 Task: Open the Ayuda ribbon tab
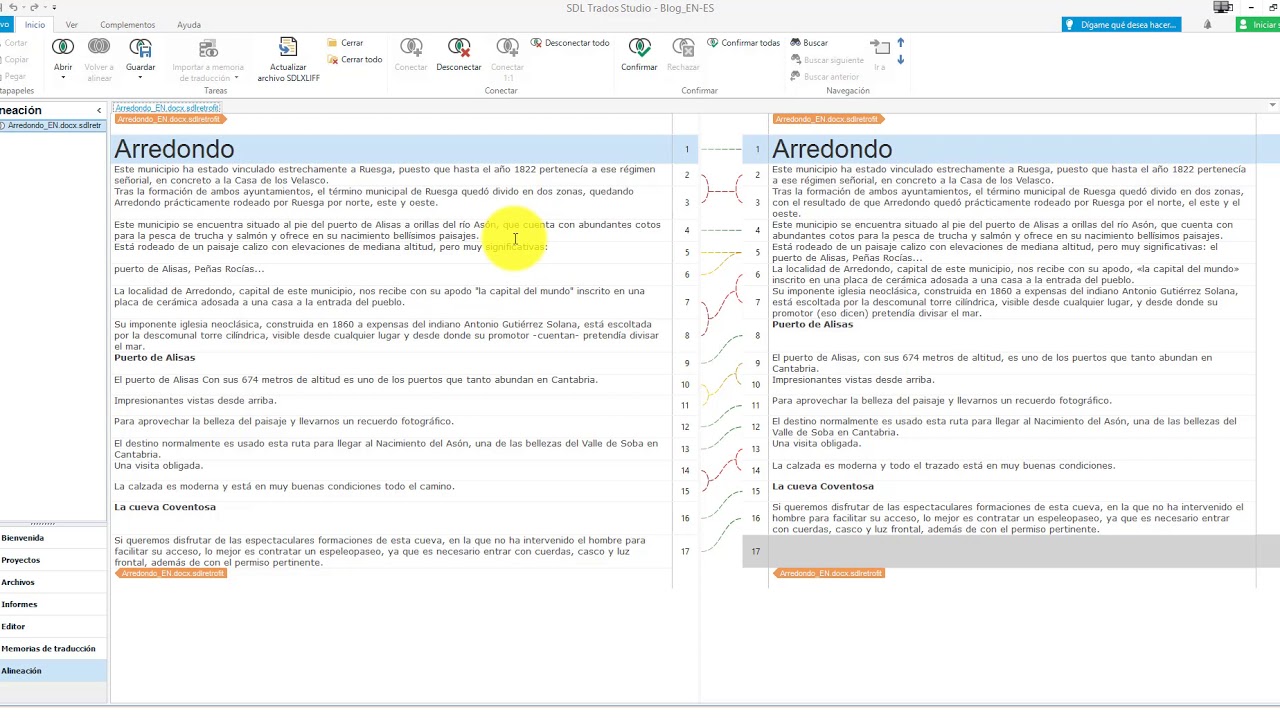(188, 24)
